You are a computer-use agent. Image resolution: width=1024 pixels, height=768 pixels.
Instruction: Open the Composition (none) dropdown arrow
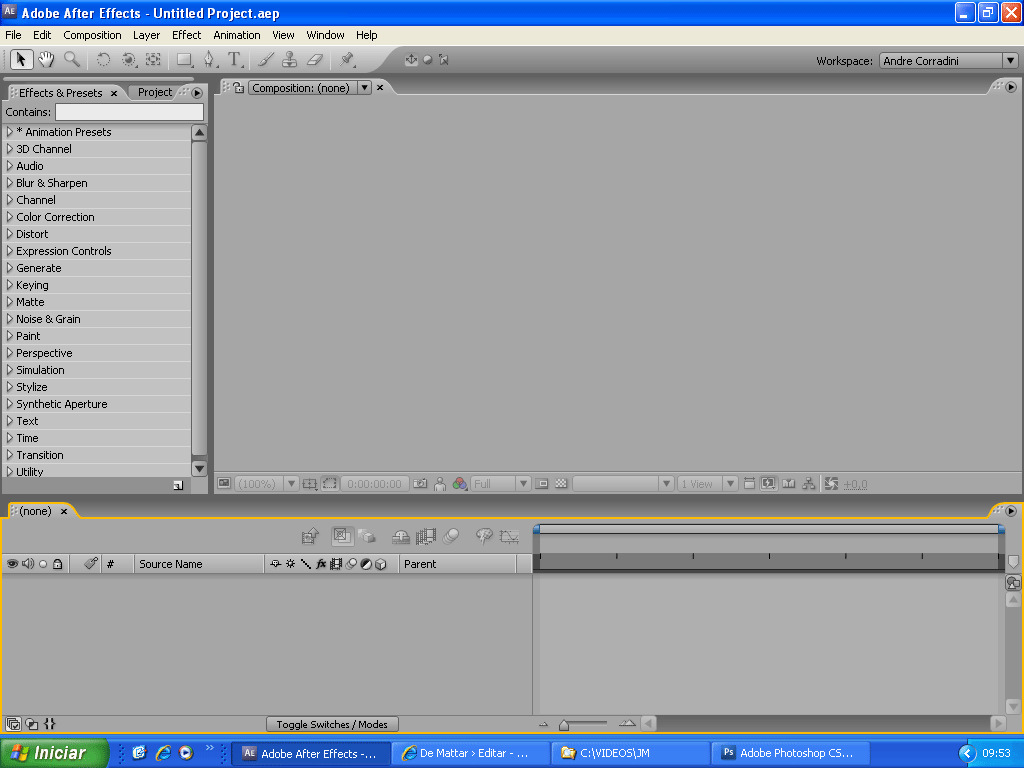[364, 88]
